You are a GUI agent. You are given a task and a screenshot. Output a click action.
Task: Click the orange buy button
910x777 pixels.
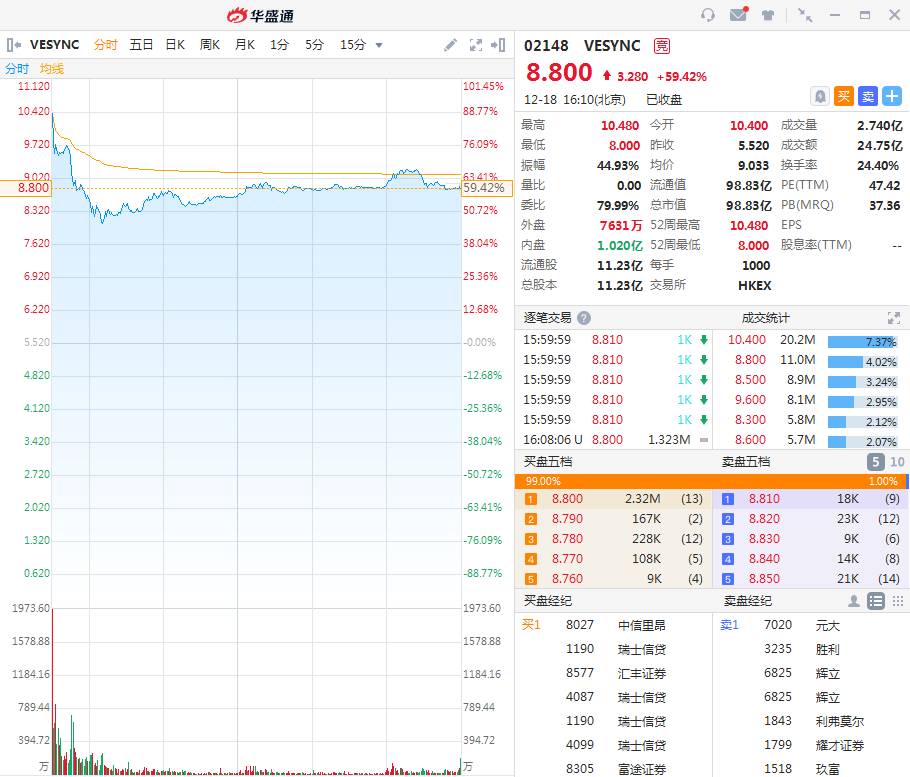(x=844, y=96)
